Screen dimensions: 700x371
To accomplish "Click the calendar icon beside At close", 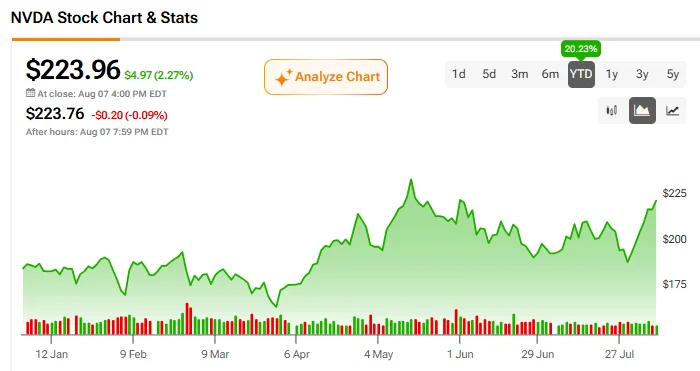I will pos(30,93).
